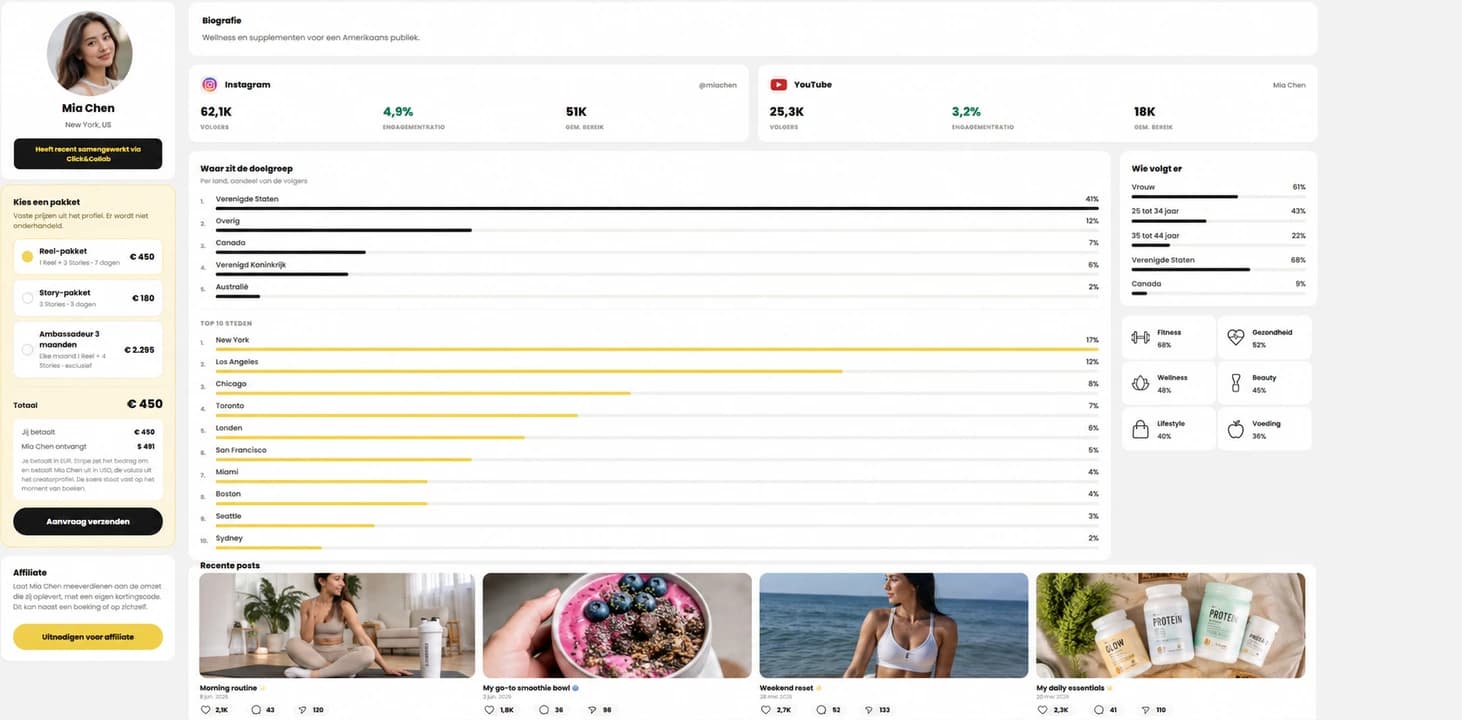
Task: Click the Gezondheid heart-pulse icon
Action: (1235, 338)
